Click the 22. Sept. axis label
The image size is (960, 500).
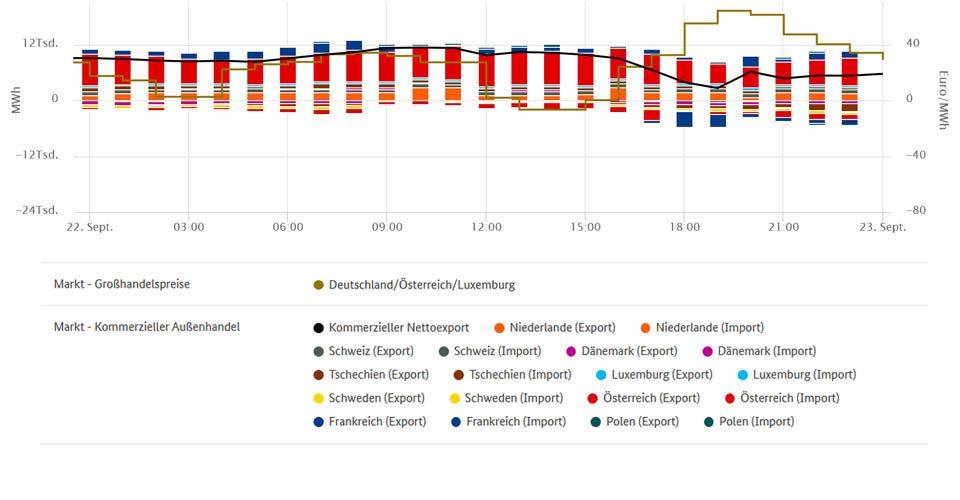point(90,227)
